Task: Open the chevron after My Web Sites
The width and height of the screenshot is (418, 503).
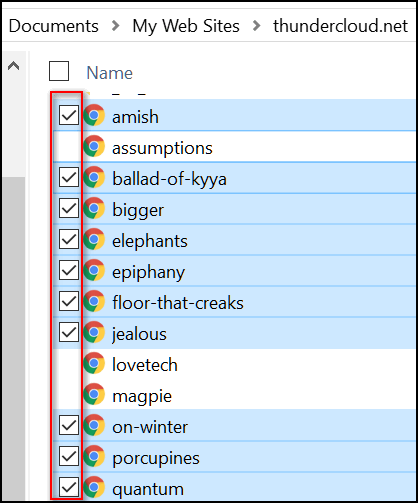Action: 257,26
